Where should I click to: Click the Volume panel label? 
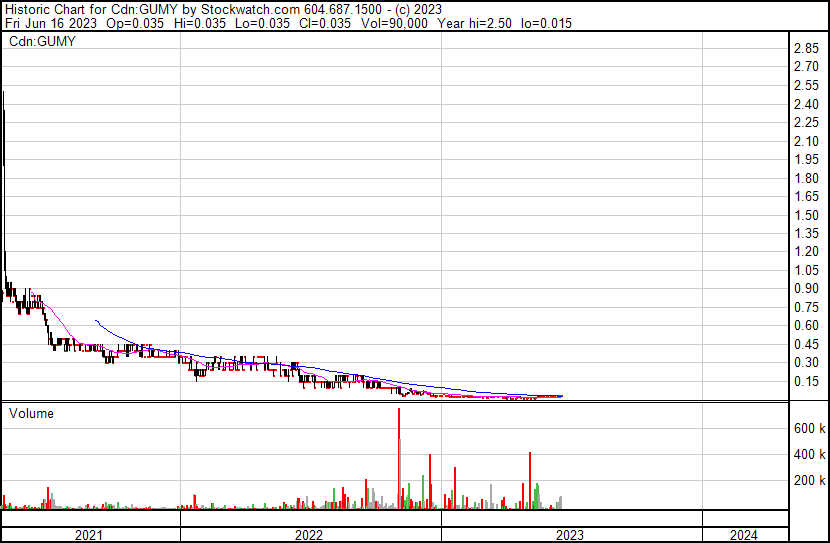click(x=32, y=413)
